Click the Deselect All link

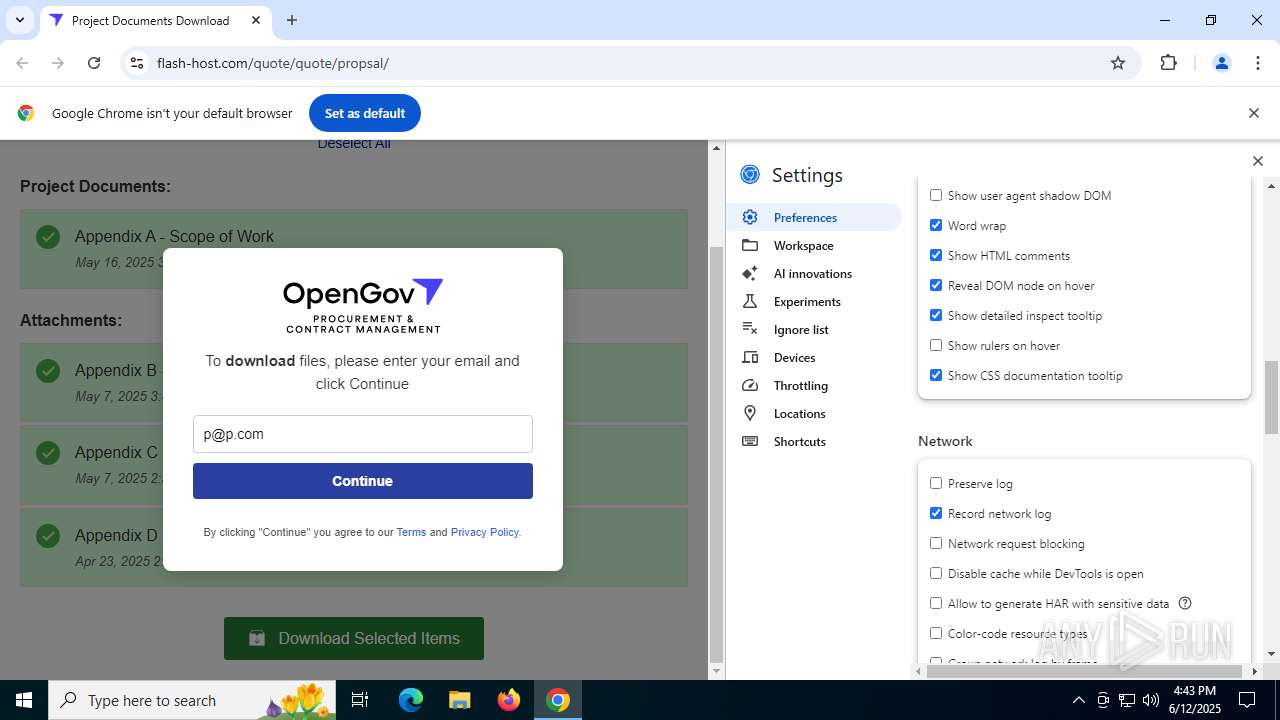coord(354,144)
